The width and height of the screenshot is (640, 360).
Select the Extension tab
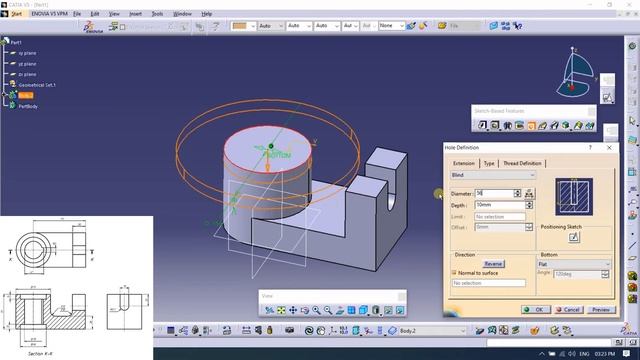point(464,163)
